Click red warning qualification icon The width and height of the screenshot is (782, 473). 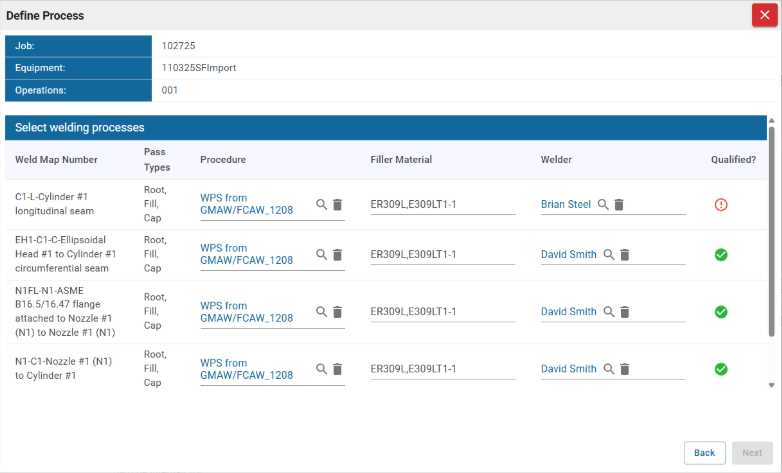[x=720, y=204]
